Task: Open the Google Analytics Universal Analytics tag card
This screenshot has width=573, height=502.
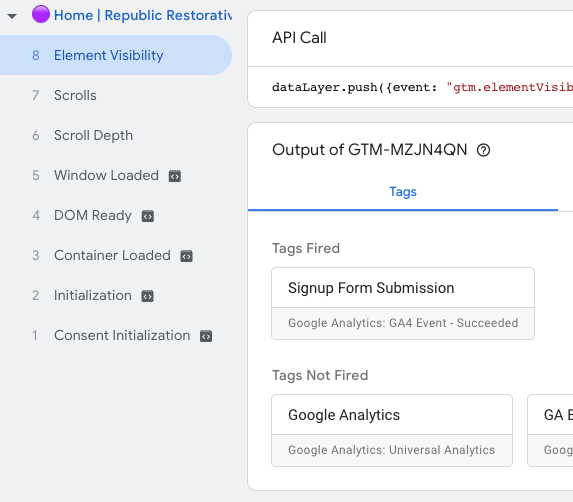Action: 392,430
